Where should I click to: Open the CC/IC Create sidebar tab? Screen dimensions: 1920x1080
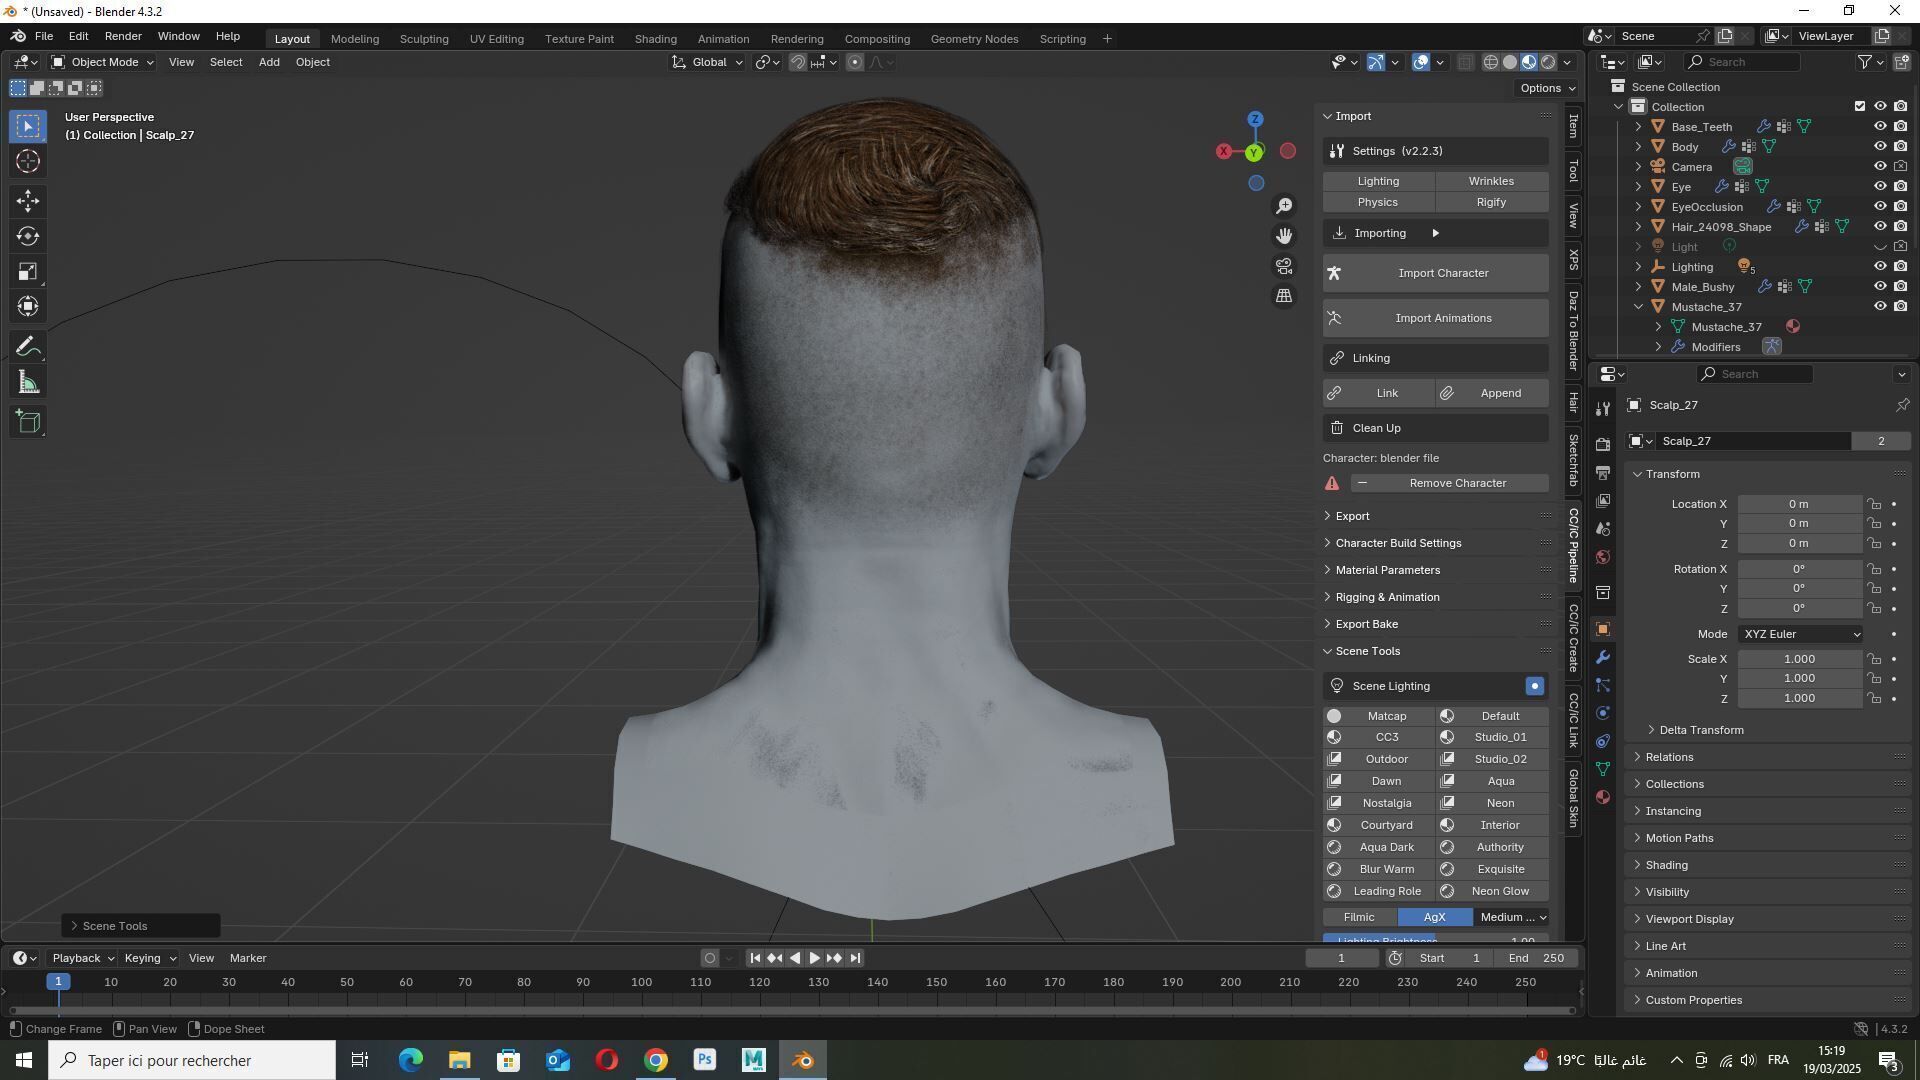[x=1573, y=638]
